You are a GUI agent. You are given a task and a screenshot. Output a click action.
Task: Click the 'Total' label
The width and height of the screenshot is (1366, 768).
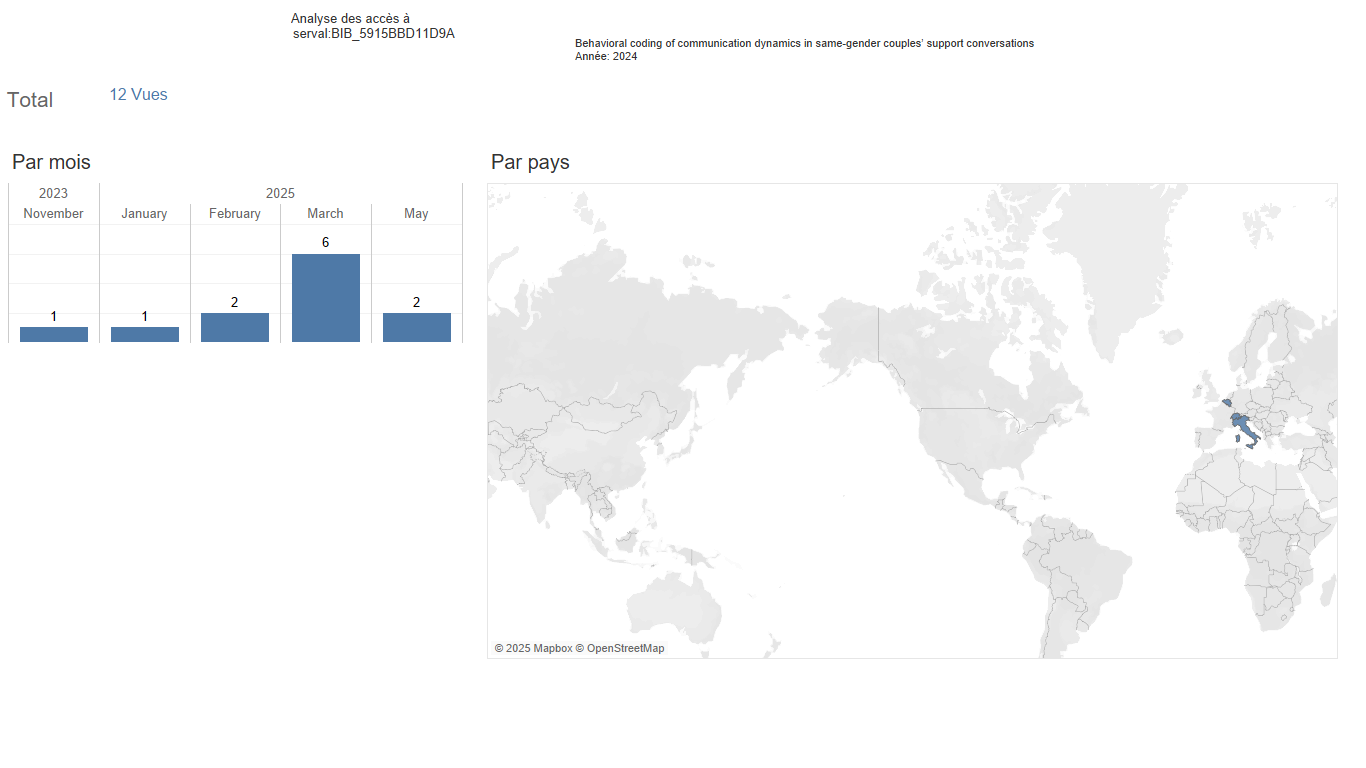click(x=30, y=100)
